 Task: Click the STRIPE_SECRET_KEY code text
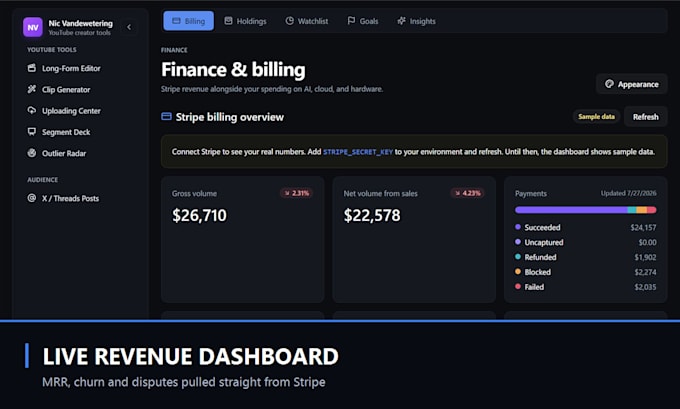pos(358,152)
